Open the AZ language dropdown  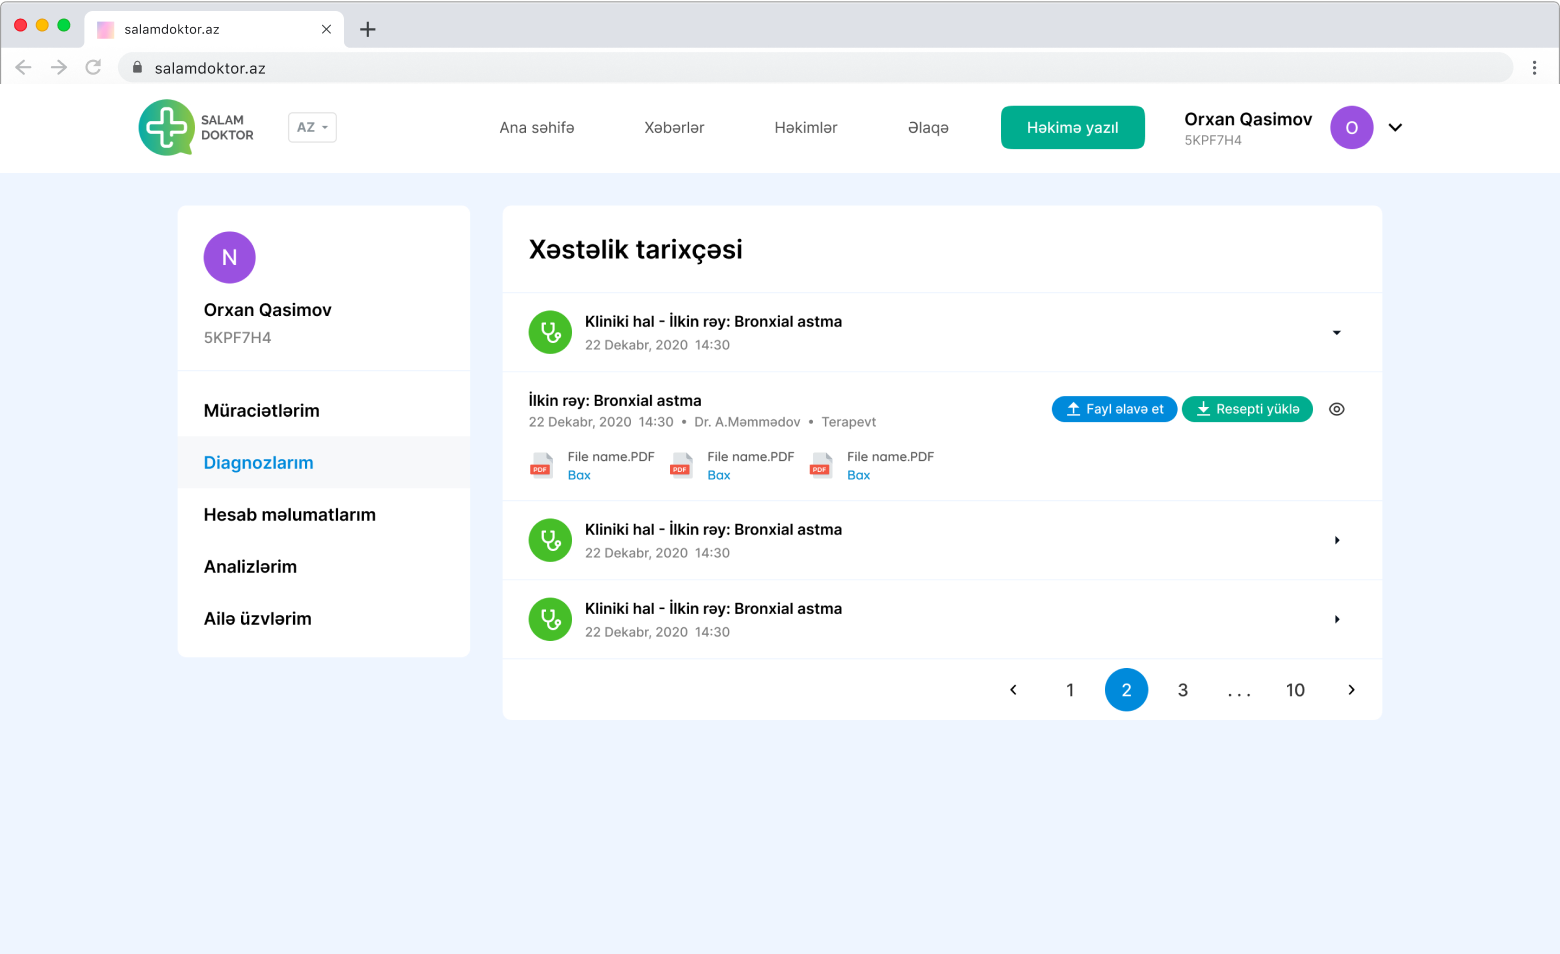(312, 127)
